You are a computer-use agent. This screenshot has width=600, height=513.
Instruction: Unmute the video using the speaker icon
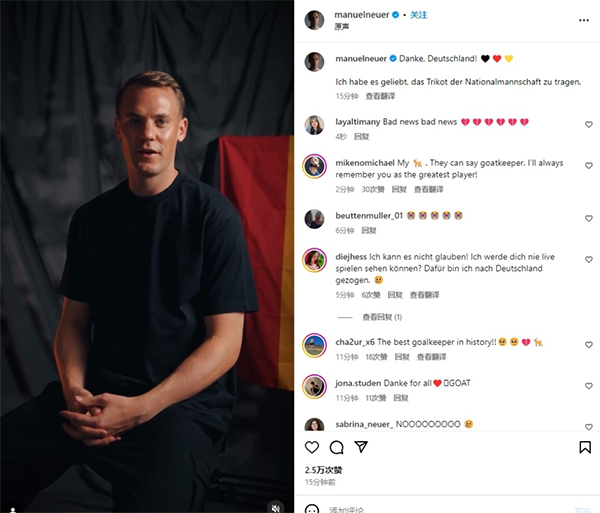[276, 508]
